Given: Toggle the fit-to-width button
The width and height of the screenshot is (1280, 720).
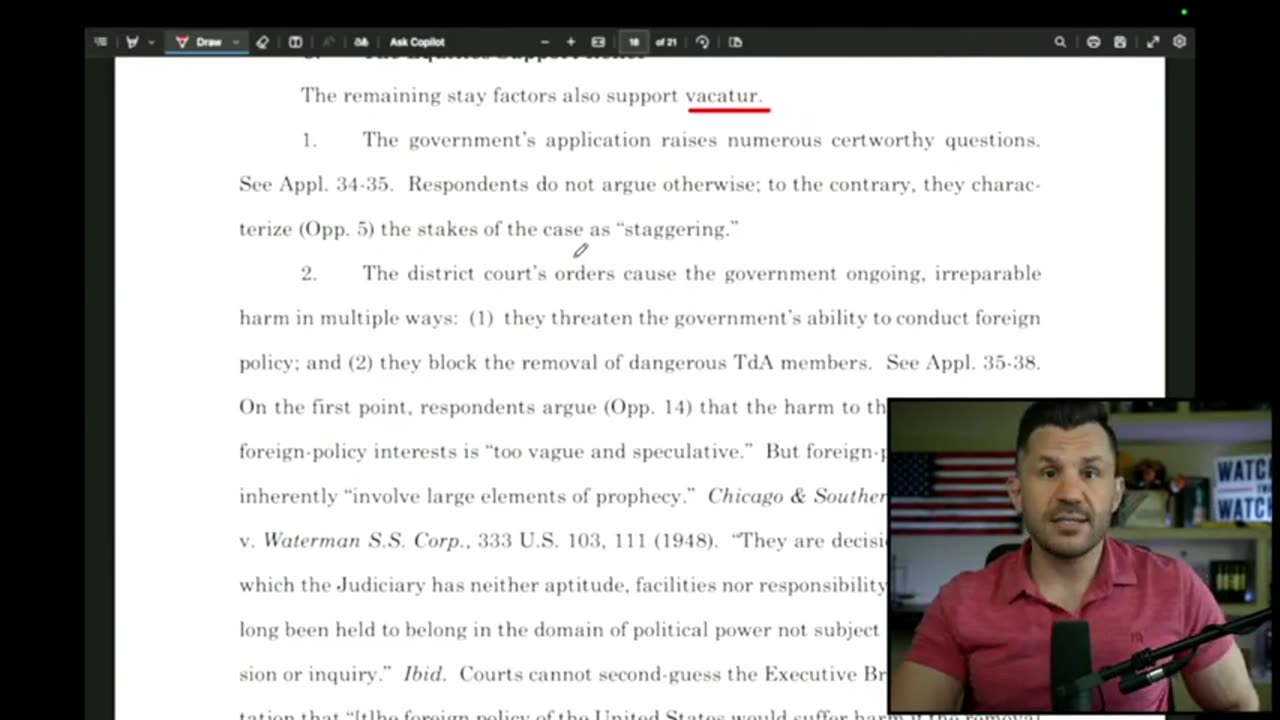Looking at the screenshot, I should point(598,42).
